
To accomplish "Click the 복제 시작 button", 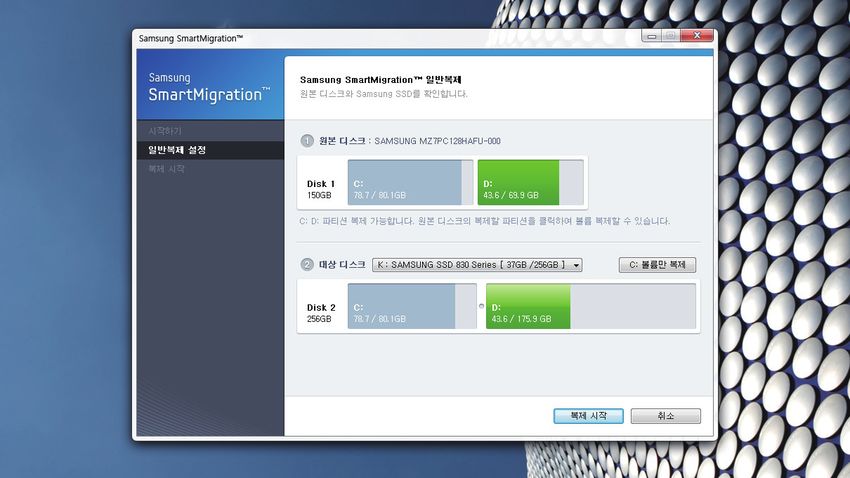I will click(588, 416).
